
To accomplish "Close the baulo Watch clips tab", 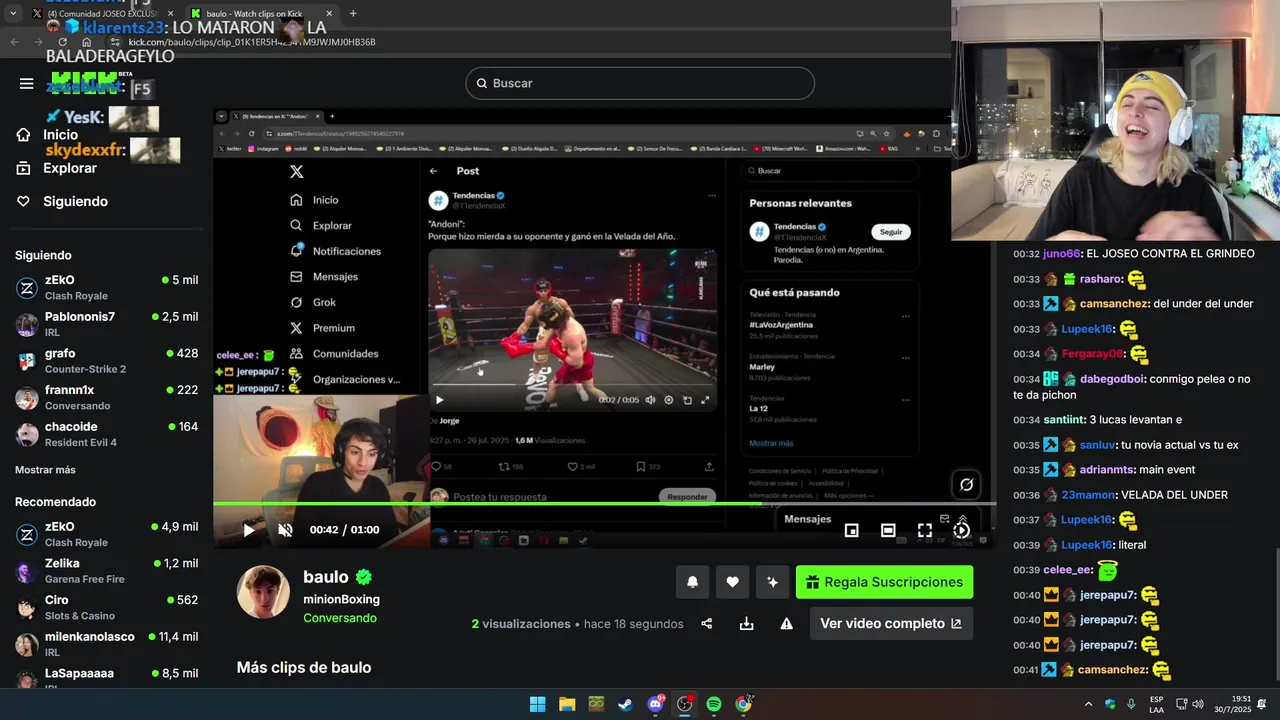I will point(329,13).
